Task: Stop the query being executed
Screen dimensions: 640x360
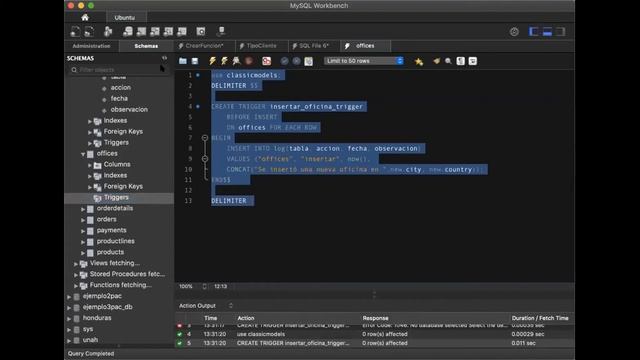Action: tap(249, 61)
